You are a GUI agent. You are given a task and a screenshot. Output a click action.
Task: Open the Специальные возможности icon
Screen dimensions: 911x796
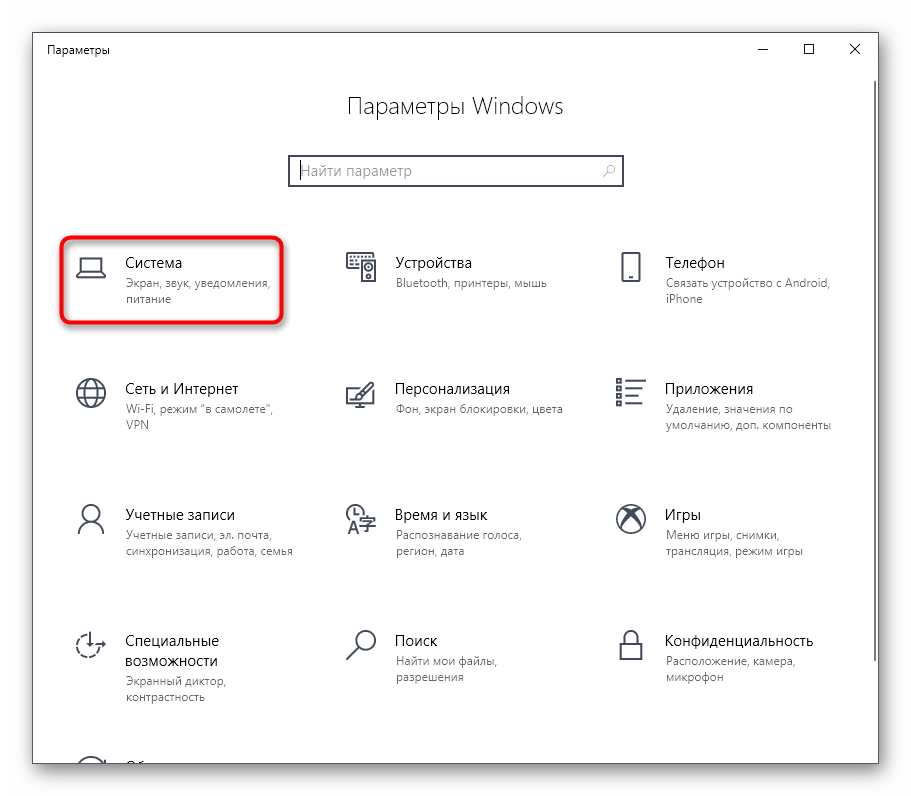click(91, 645)
